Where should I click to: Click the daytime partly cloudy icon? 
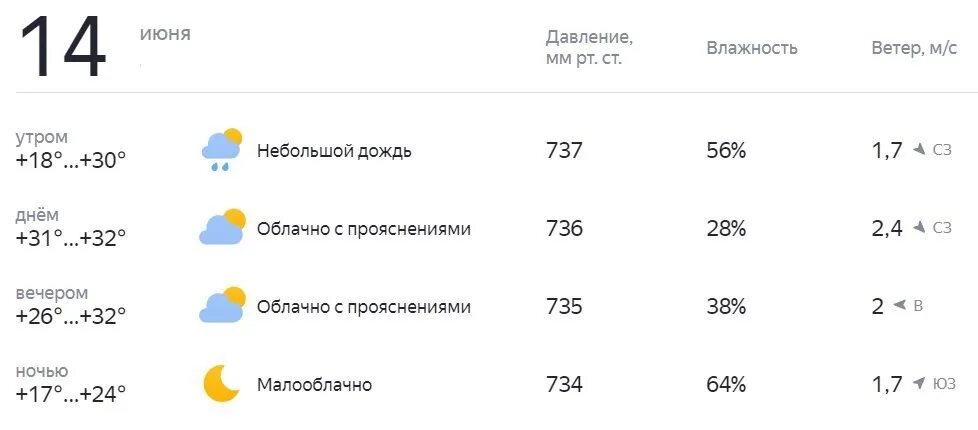point(222,228)
